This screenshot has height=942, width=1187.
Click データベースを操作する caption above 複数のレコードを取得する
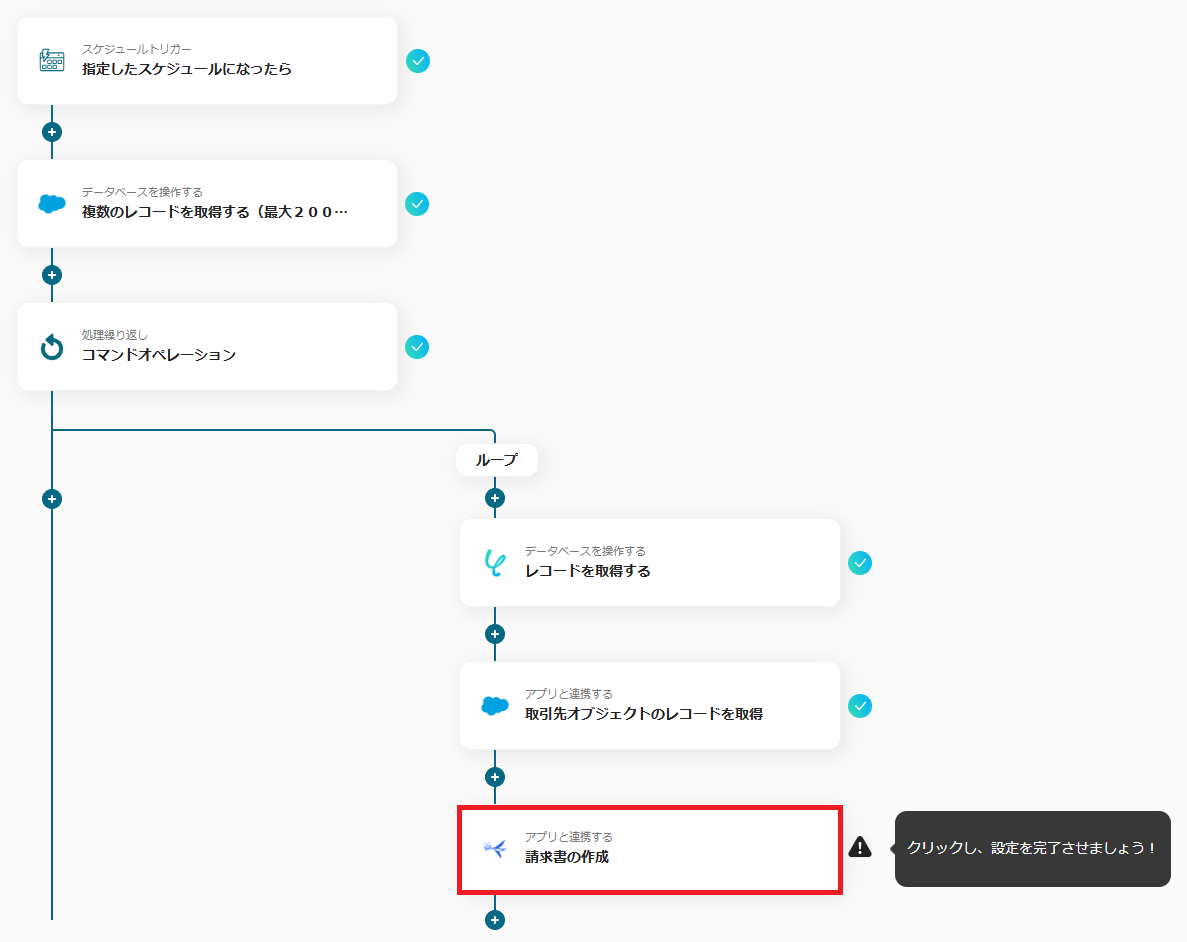142,192
